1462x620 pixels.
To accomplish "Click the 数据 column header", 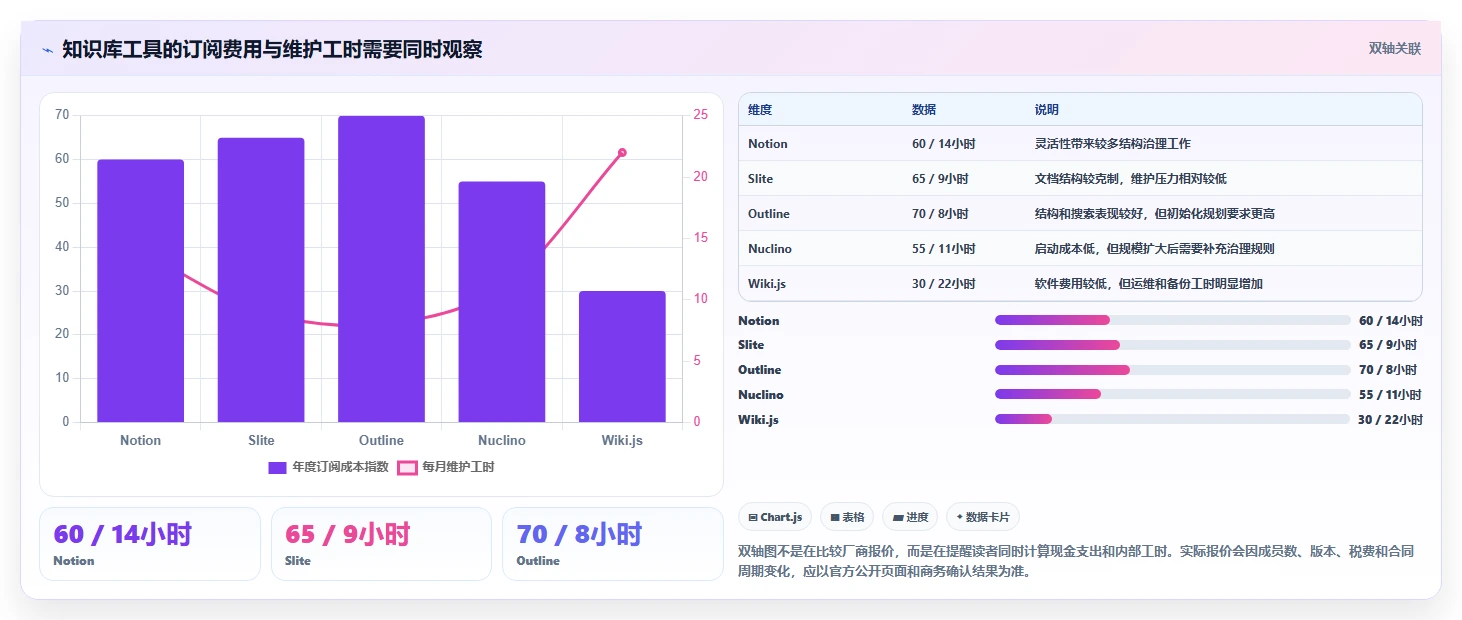I will pos(924,110).
